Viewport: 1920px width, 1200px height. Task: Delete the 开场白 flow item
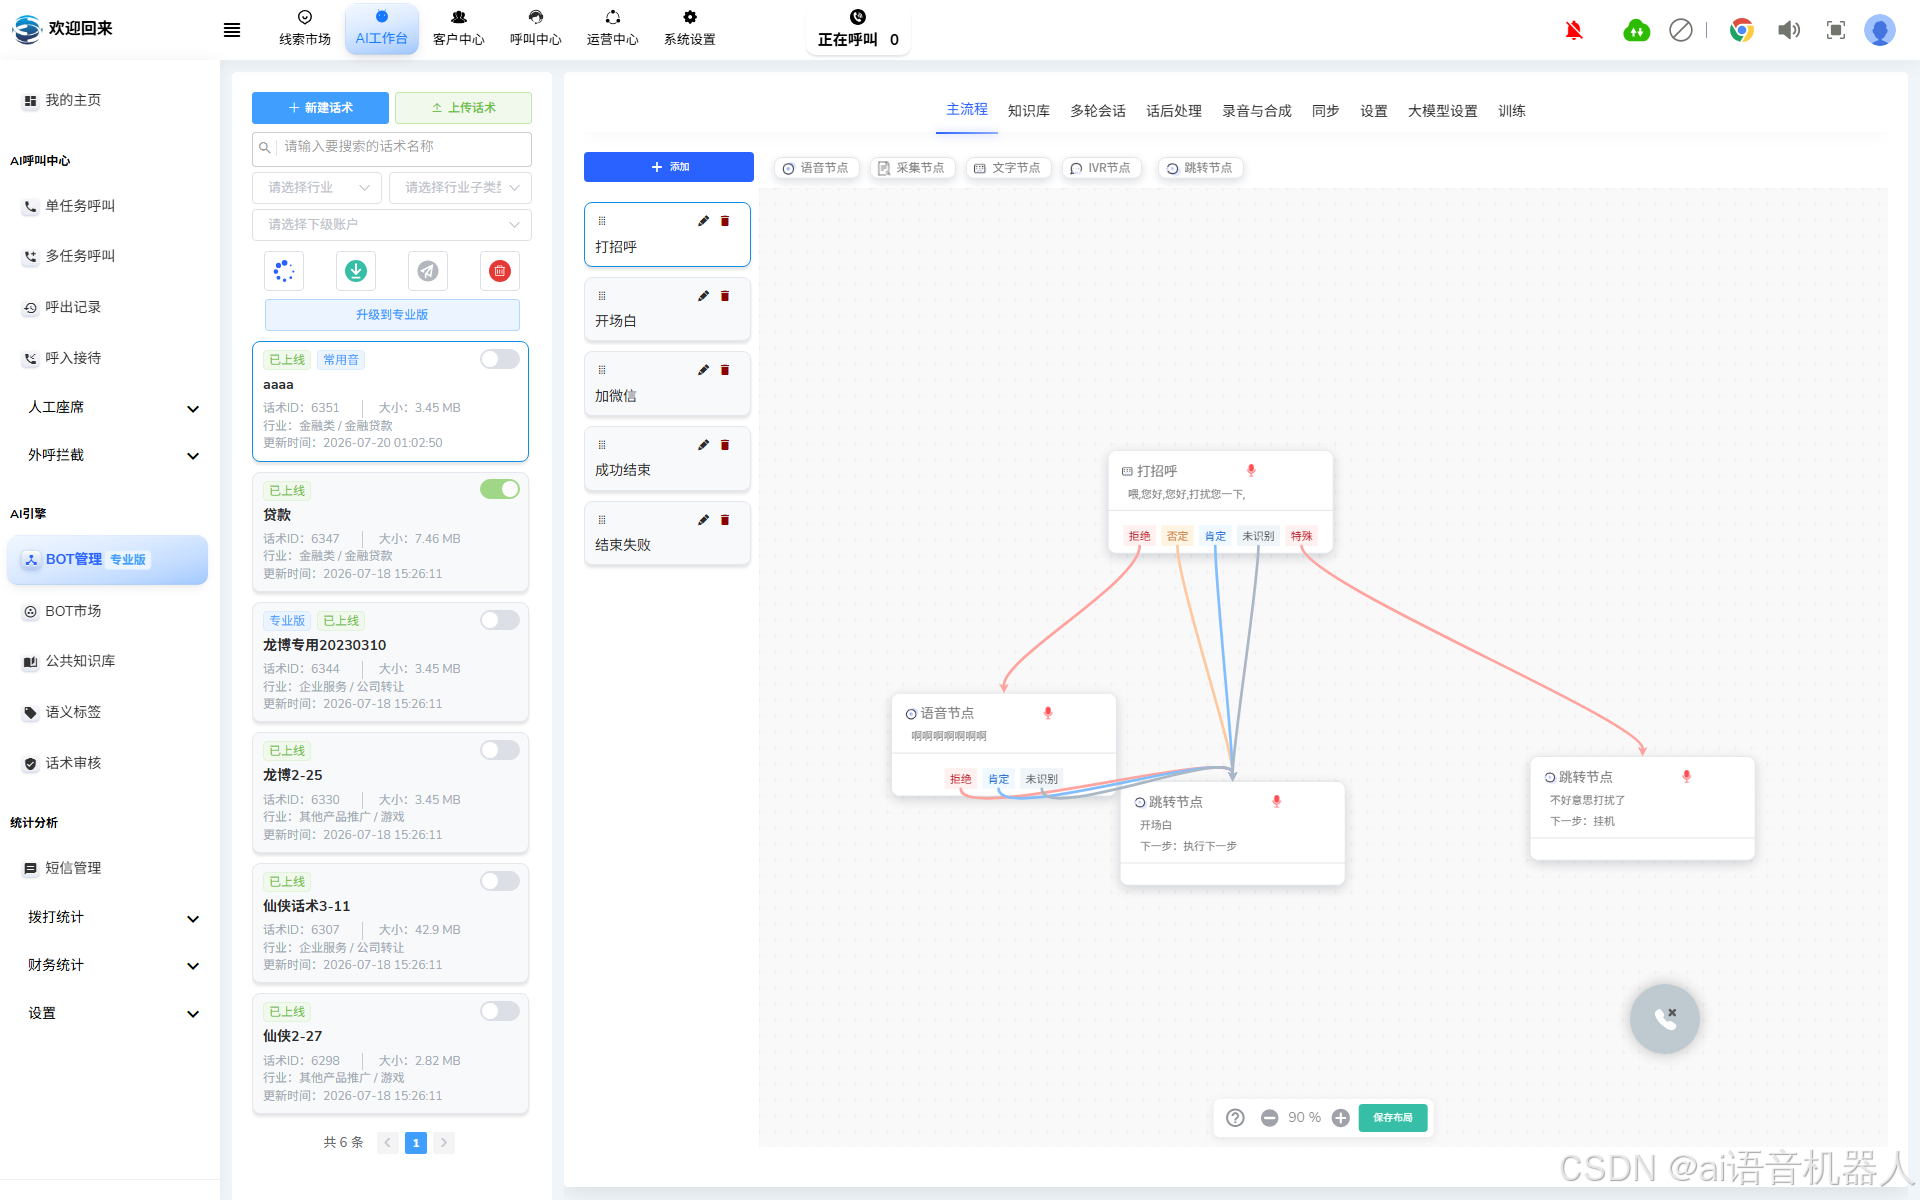pos(725,296)
